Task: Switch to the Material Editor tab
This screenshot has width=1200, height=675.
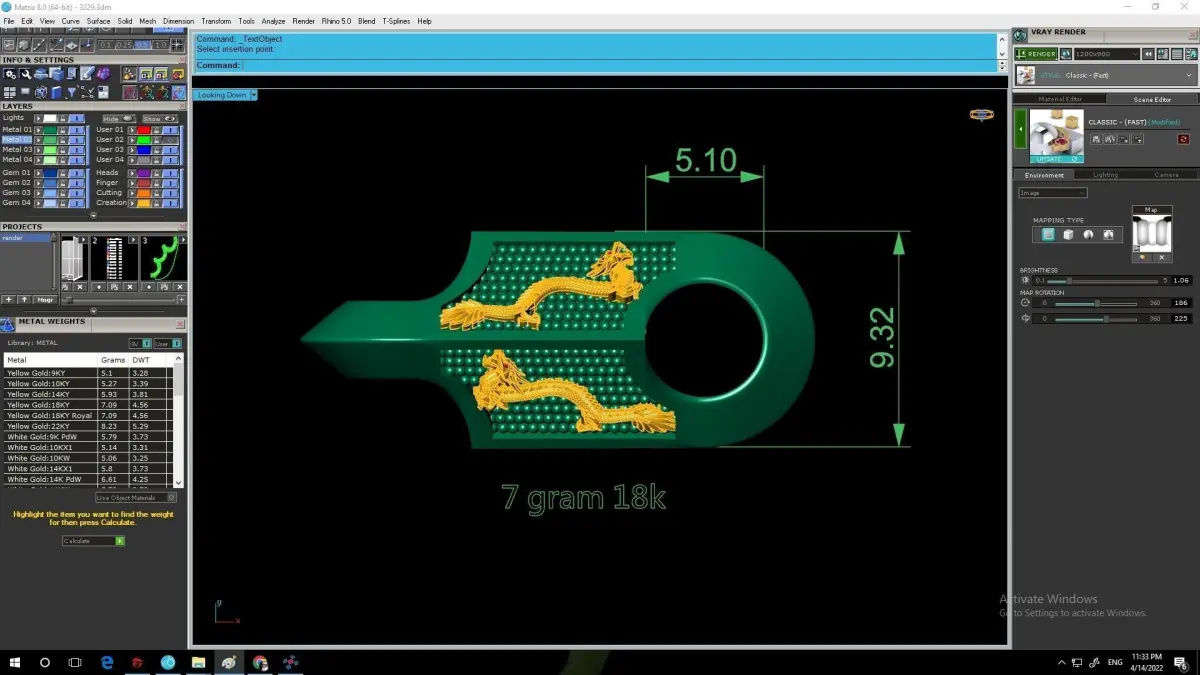Action: point(1060,99)
